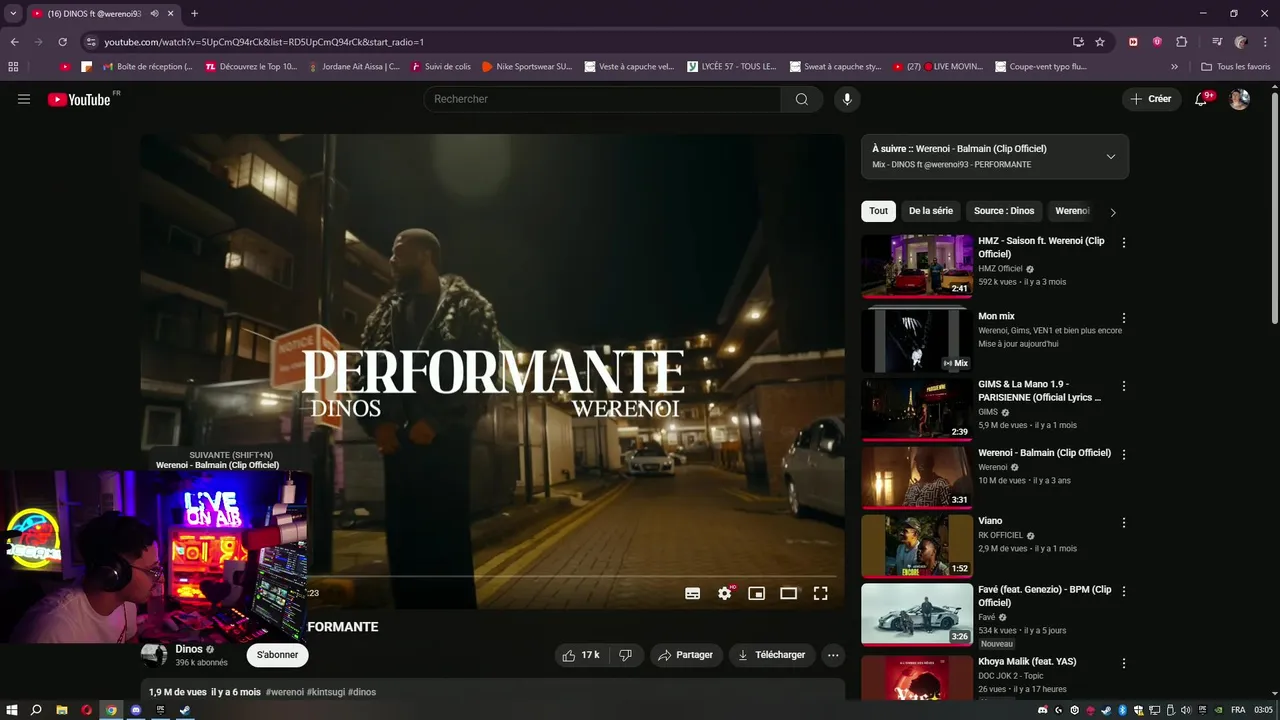
Task: Click the page vertical scrollbar
Action: point(1274,207)
